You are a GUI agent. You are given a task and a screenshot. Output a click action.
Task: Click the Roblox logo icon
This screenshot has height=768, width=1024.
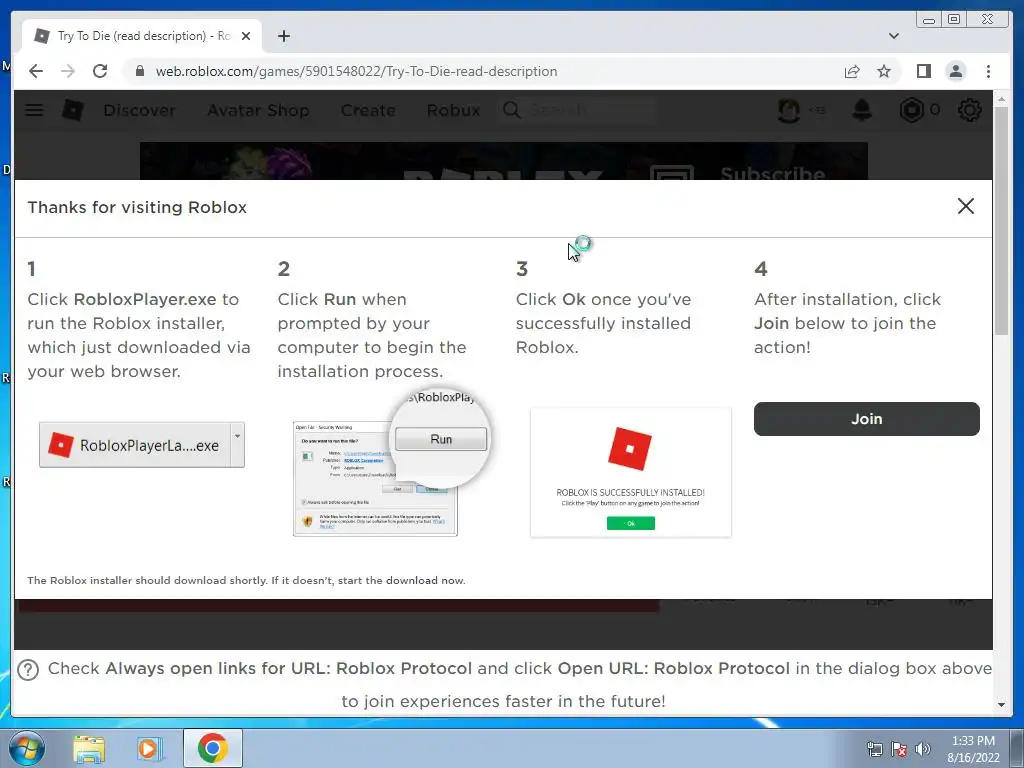tap(72, 110)
